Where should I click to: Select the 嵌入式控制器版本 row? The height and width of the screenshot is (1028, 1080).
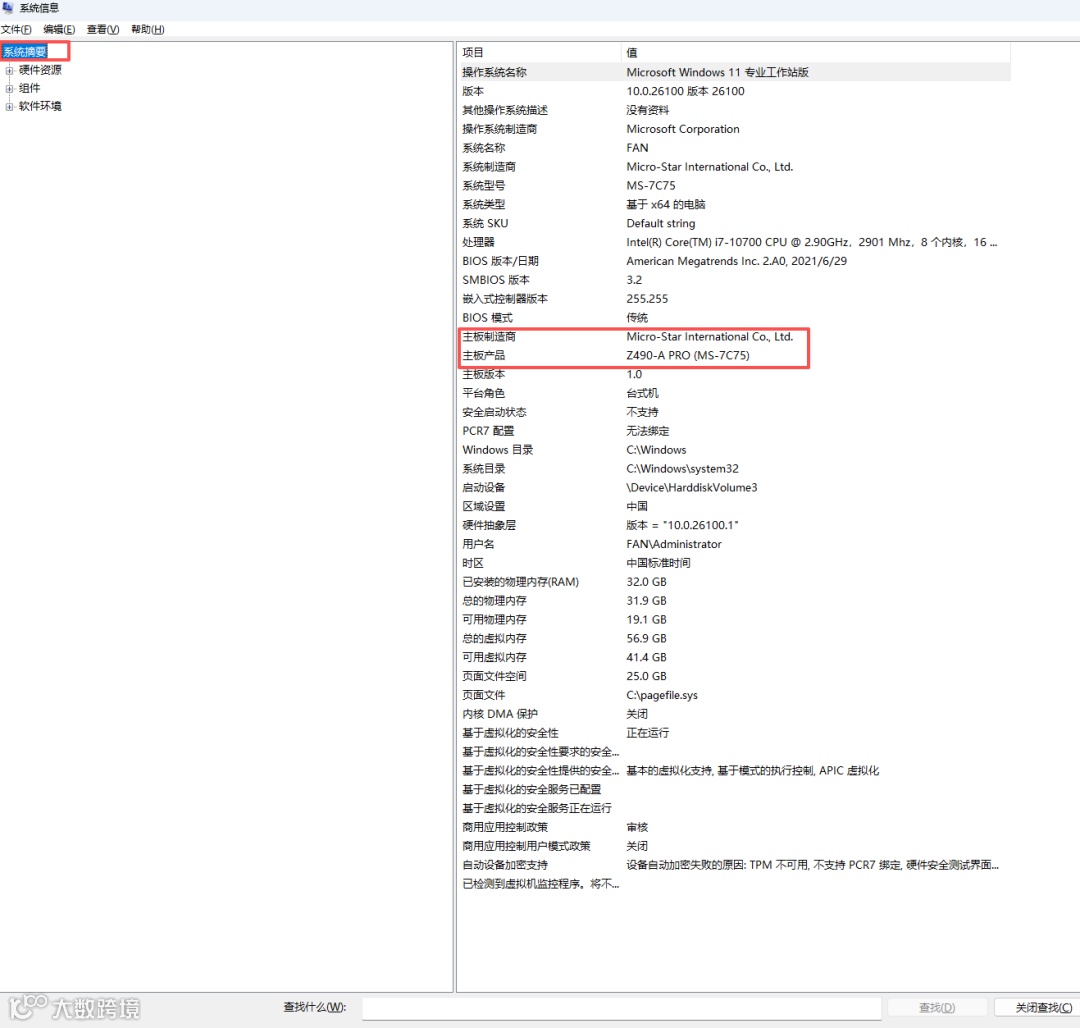point(734,299)
